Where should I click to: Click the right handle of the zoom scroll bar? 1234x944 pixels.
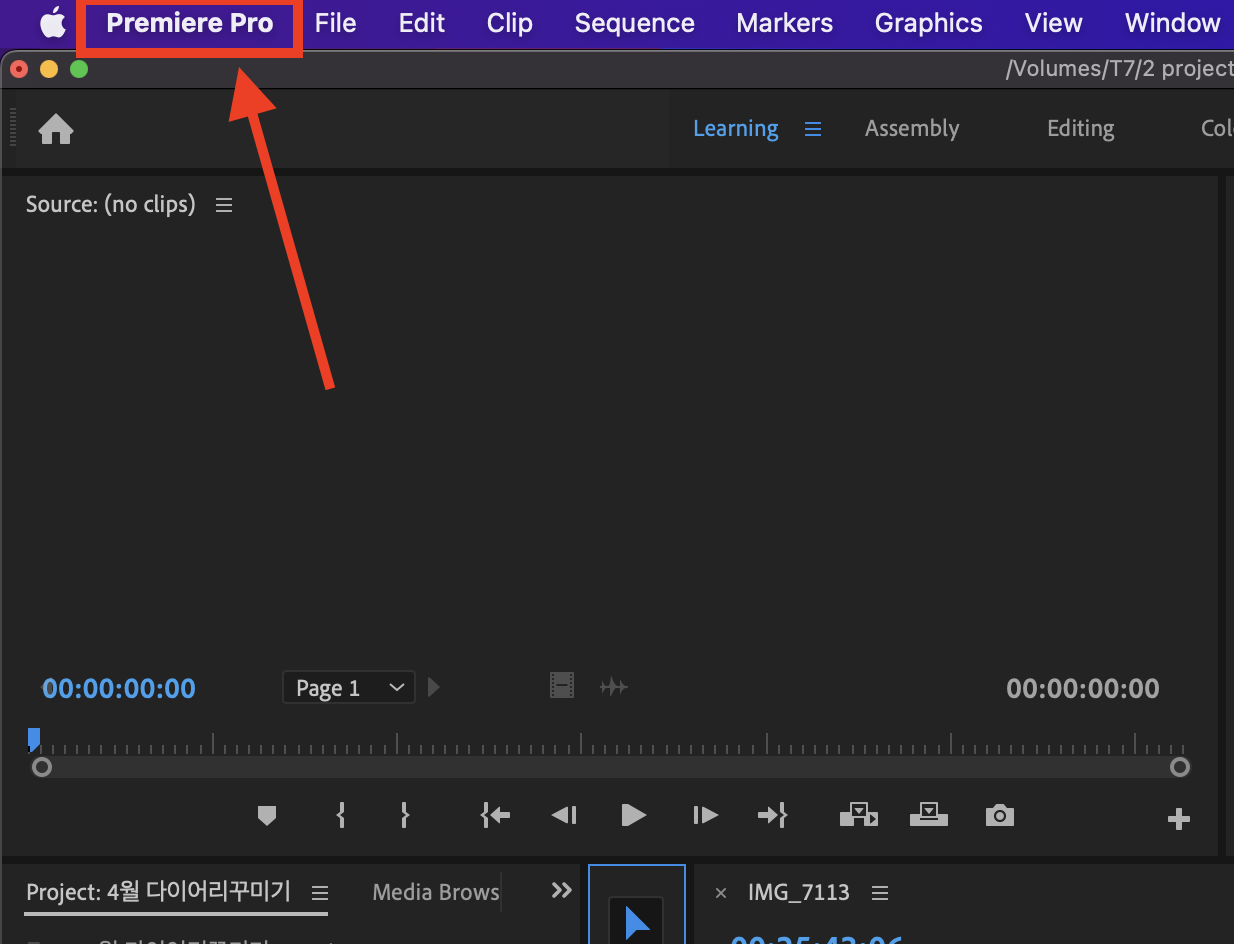1180,768
